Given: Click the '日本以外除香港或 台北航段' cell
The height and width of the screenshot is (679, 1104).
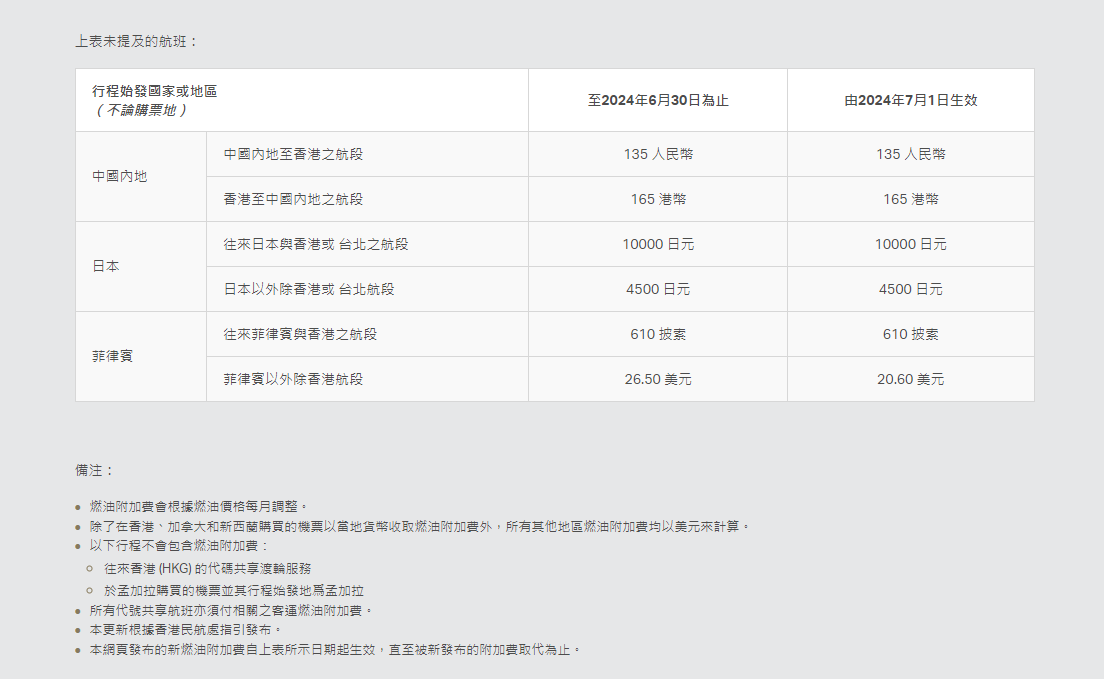Looking at the screenshot, I should (x=309, y=290).
